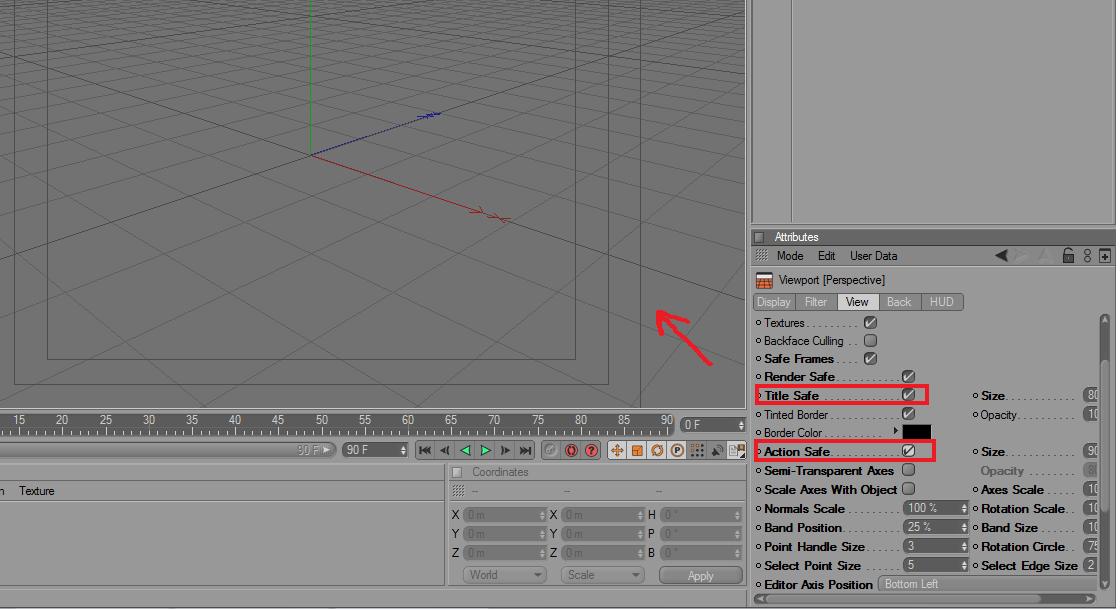The height and width of the screenshot is (610, 1120).
Task: Click the Normals Scale stepper arrows
Action: (x=964, y=509)
